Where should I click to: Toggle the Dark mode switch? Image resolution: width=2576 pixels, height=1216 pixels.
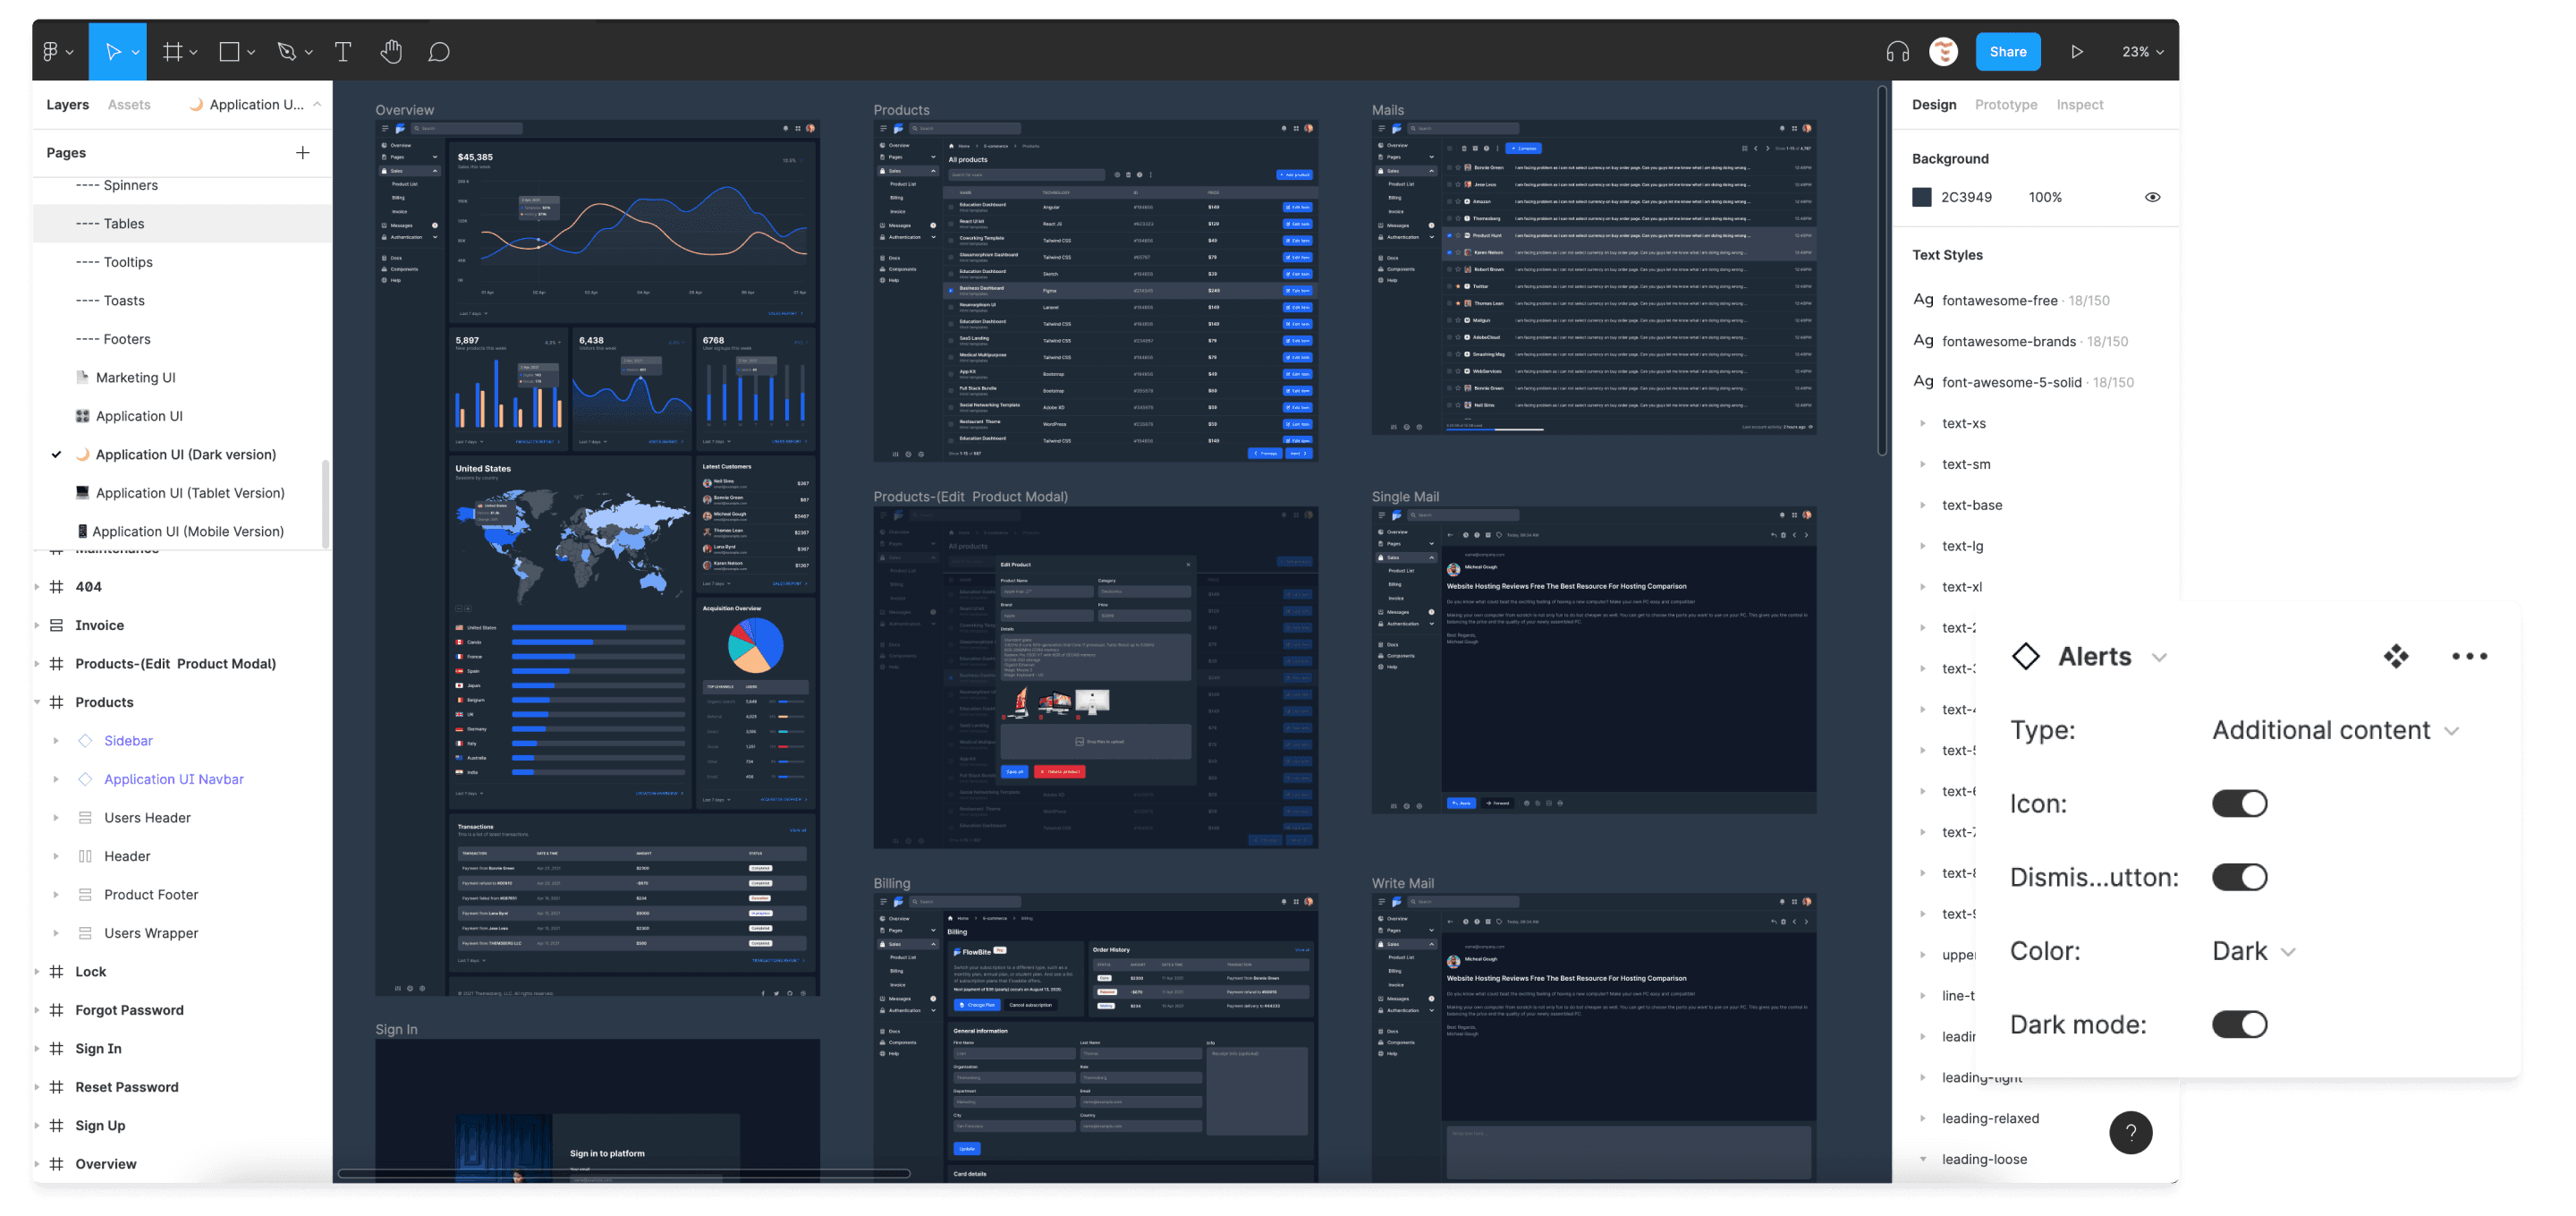pyautogui.click(x=2239, y=1024)
